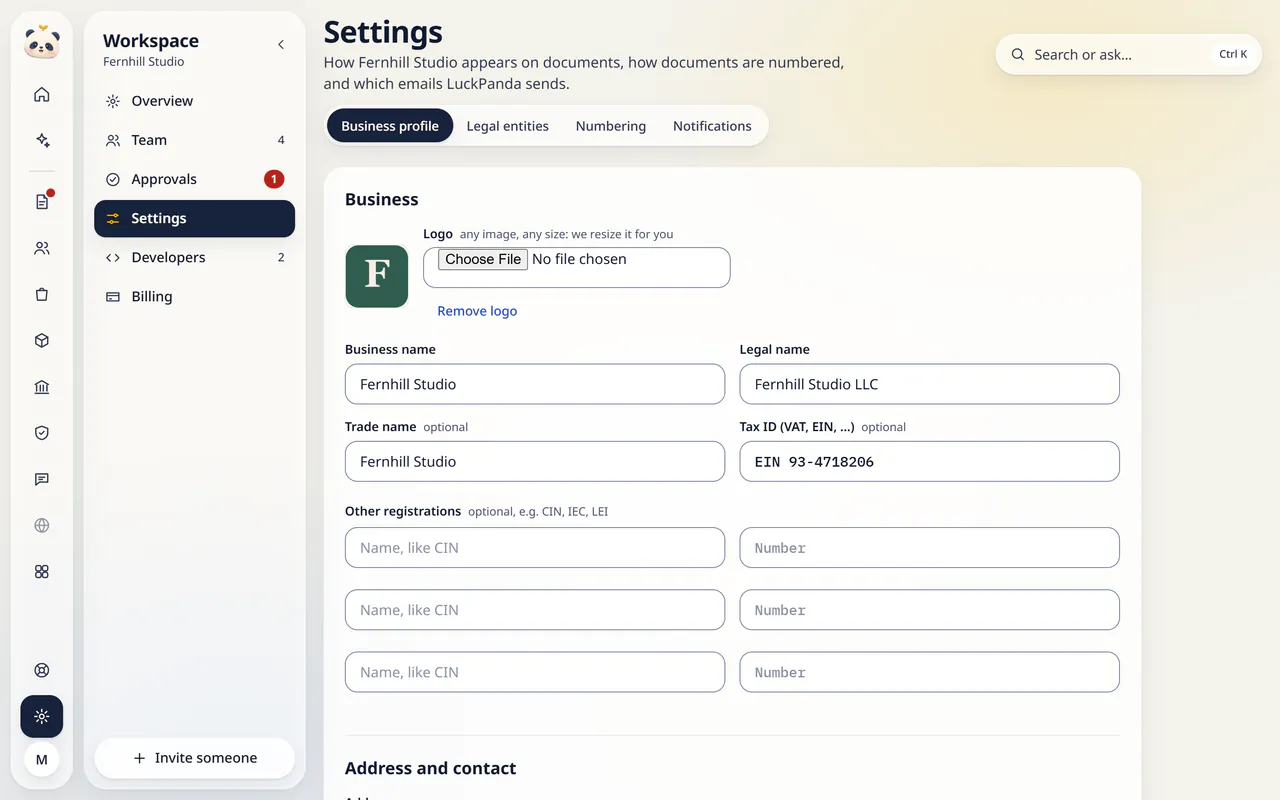Viewport: 1280px width, 800px height.
Task: Click the Remove logo link
Action: (x=477, y=311)
